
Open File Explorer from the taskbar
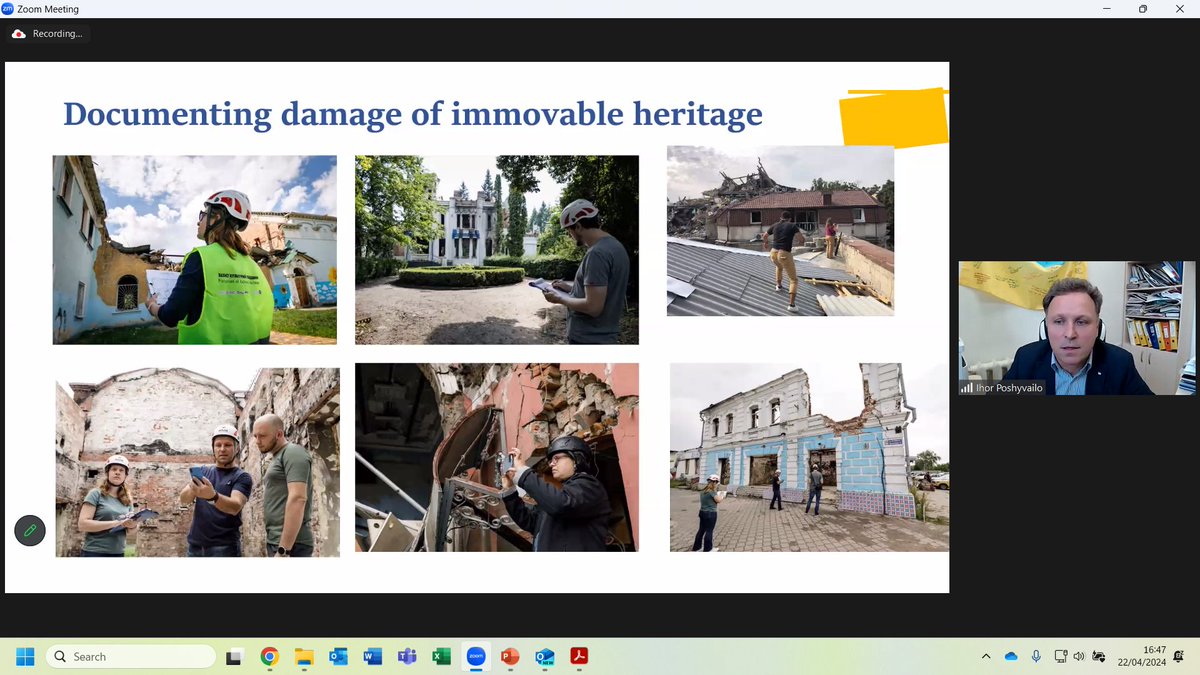coord(304,656)
